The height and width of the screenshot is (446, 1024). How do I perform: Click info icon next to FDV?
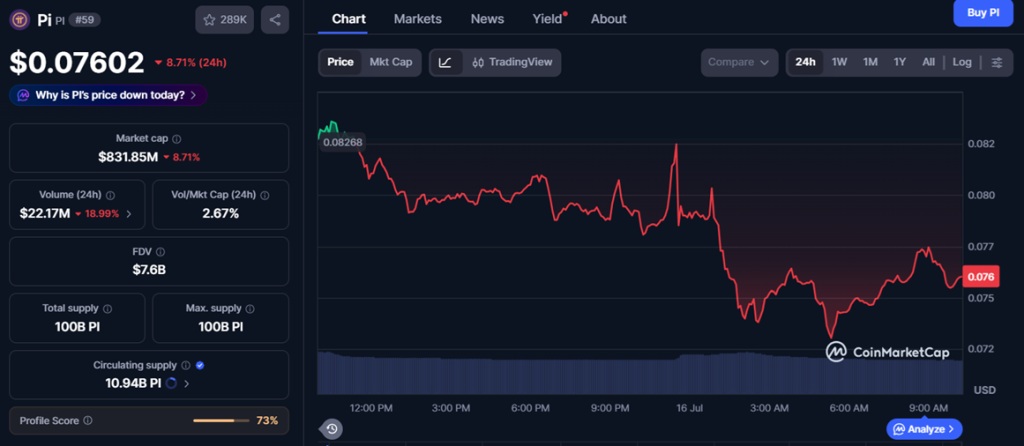[161, 252]
